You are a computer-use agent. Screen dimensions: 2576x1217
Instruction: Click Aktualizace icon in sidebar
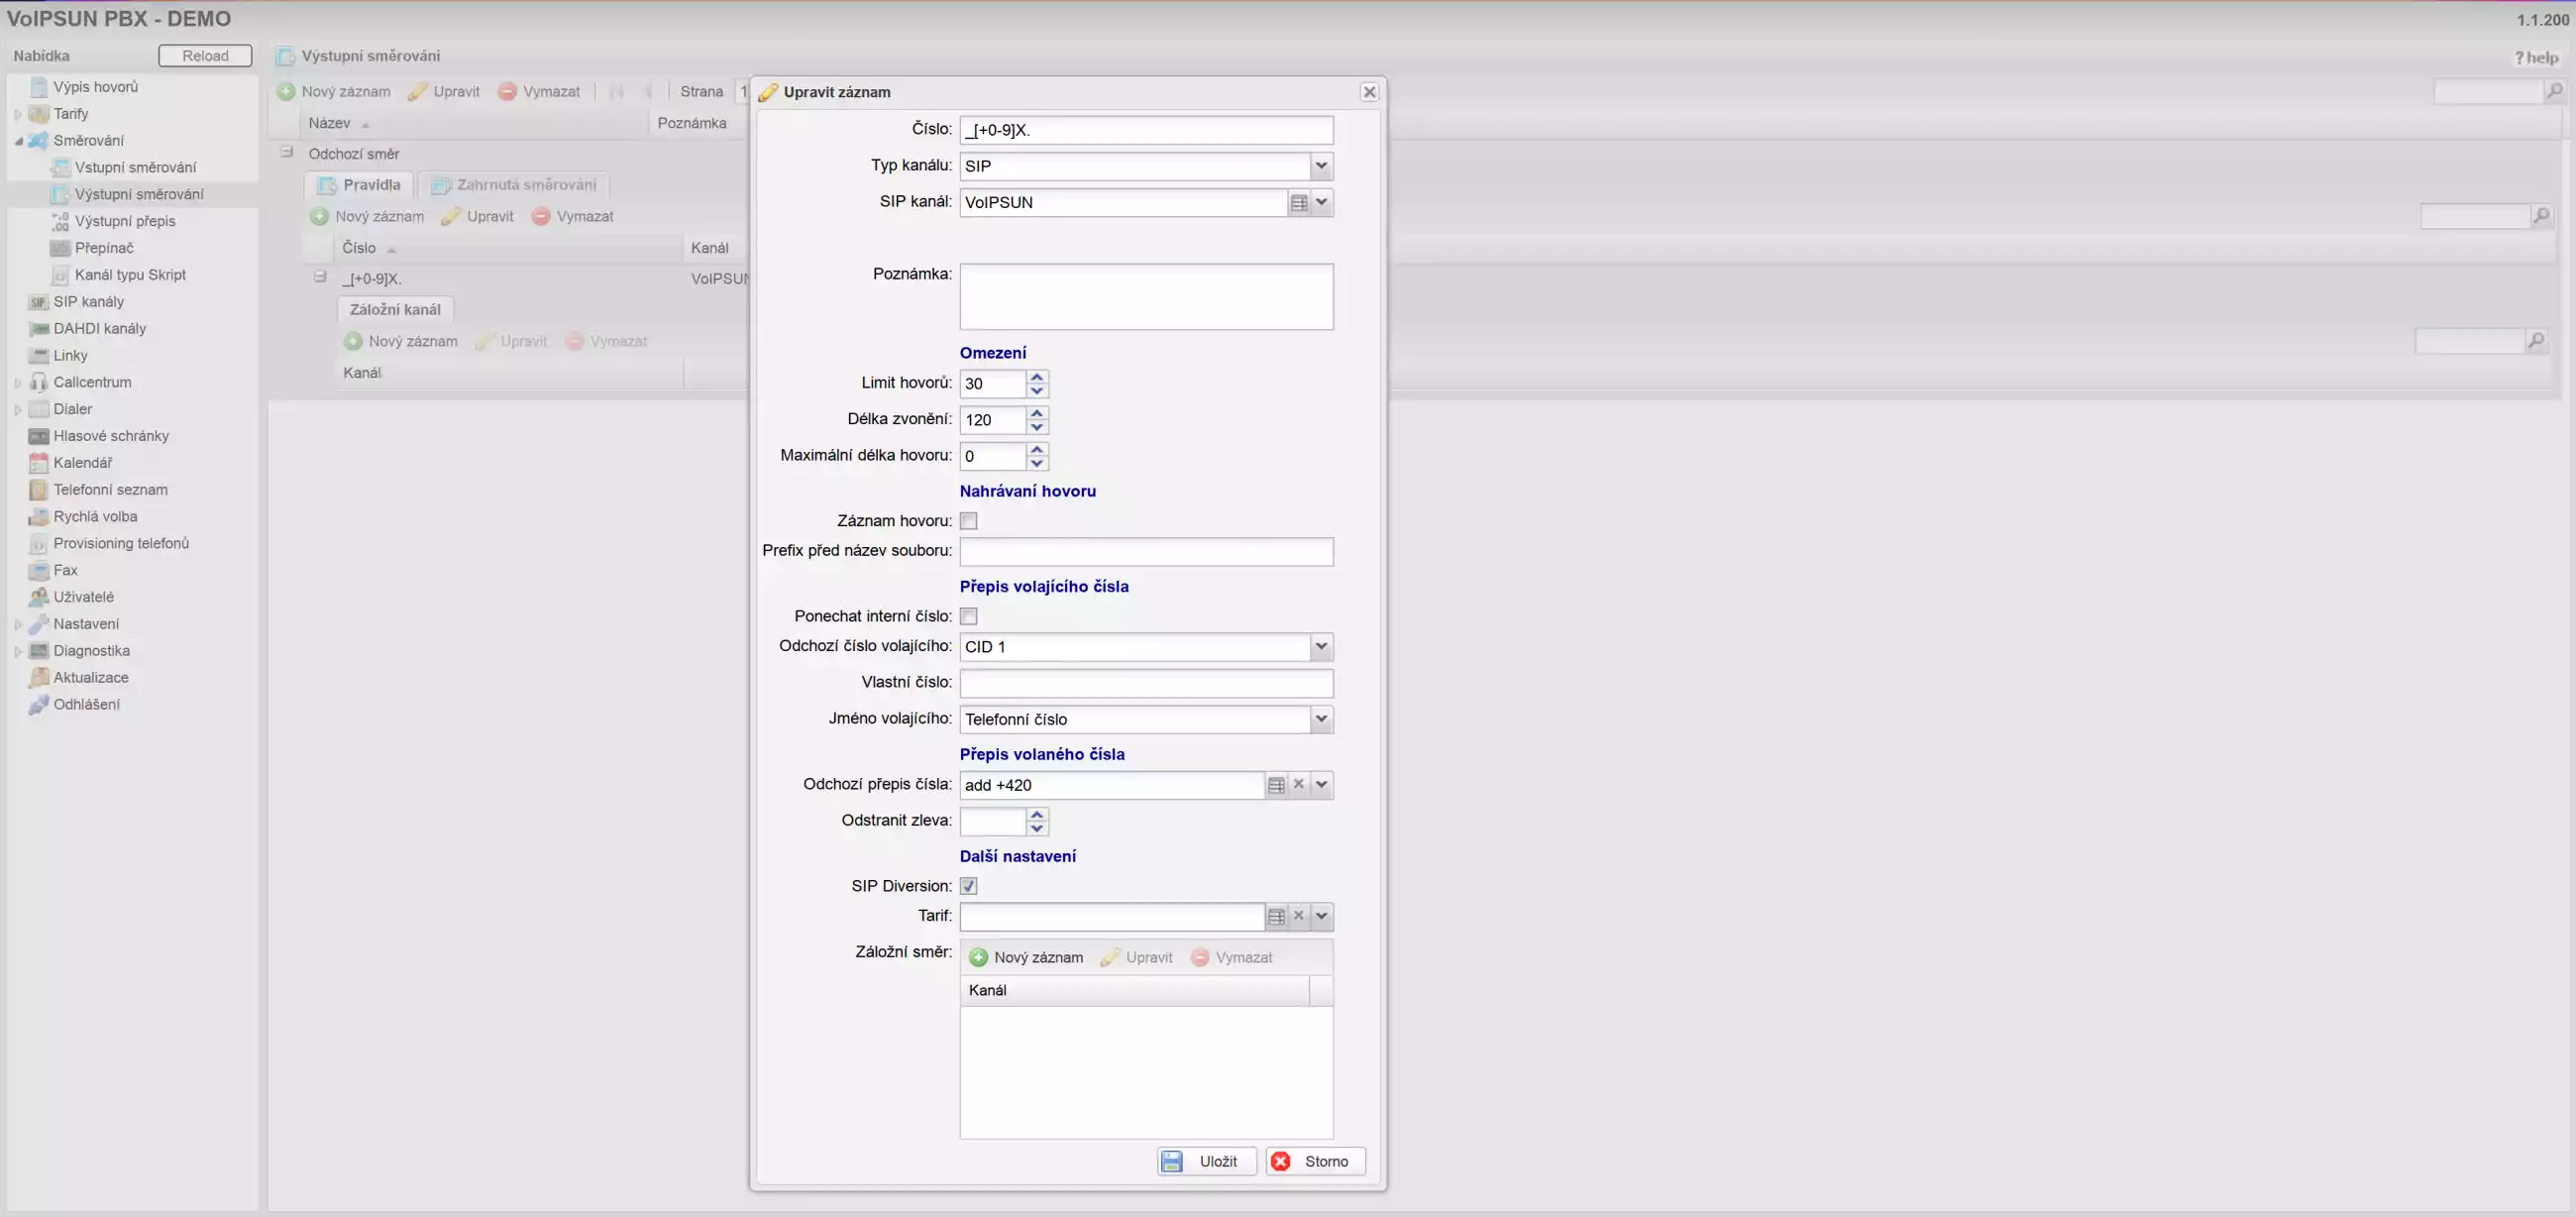click(38, 677)
